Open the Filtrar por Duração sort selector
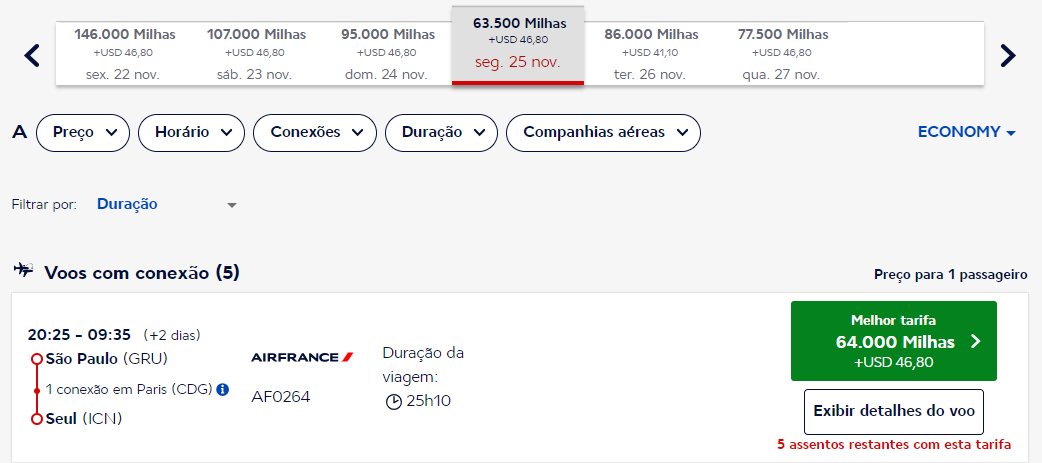Viewport: 1042px width, 463px height. click(166, 205)
